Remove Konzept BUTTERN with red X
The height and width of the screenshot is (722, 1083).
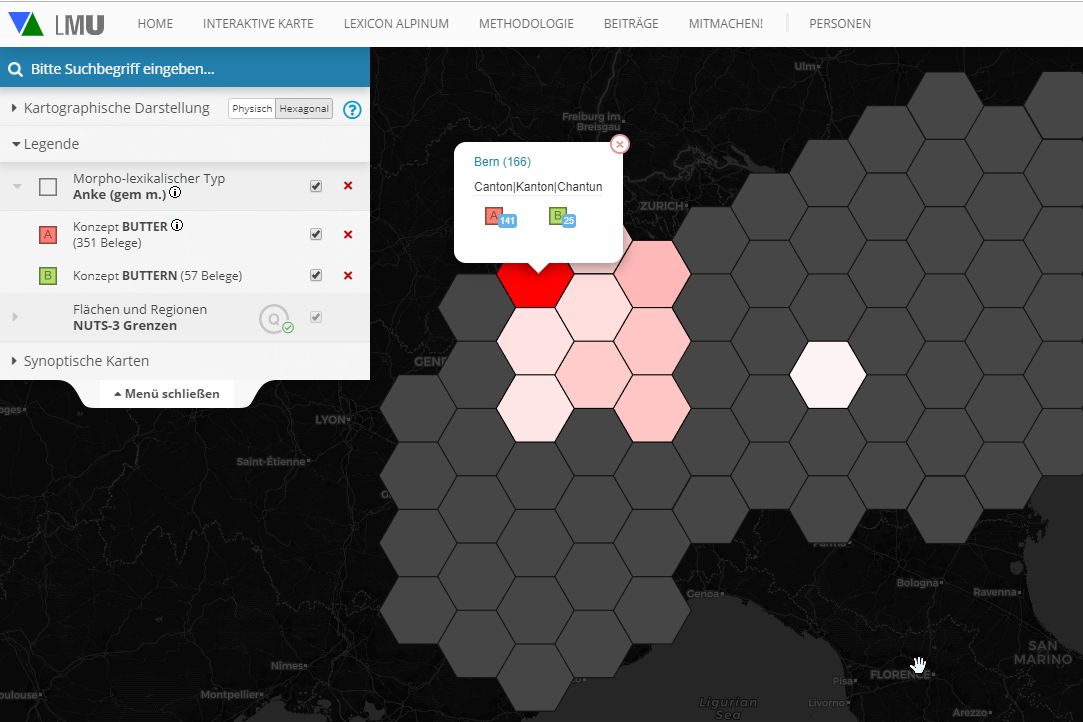348,276
